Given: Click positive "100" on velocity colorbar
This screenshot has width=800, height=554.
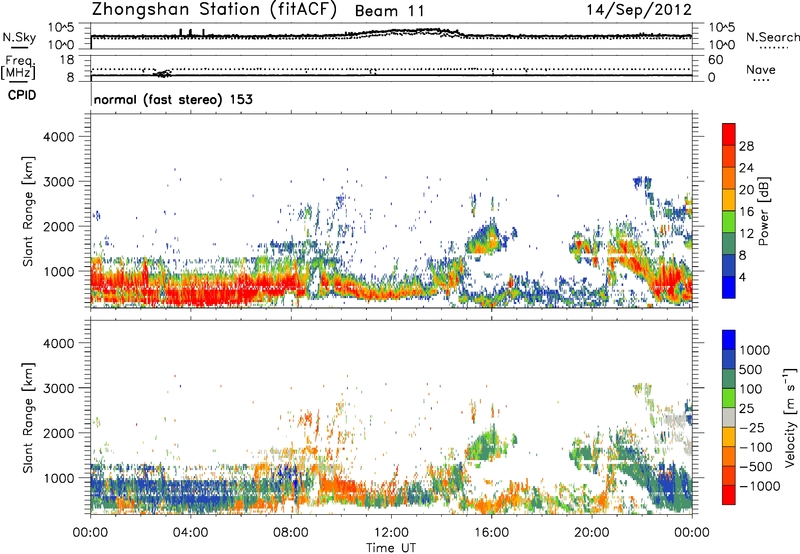Looking at the screenshot, I should pyautogui.click(x=751, y=389).
